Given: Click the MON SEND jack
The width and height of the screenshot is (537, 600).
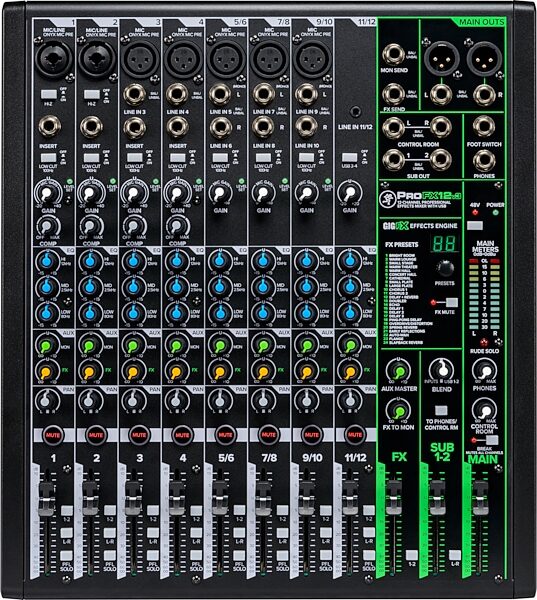Looking at the screenshot, I should coord(394,55).
